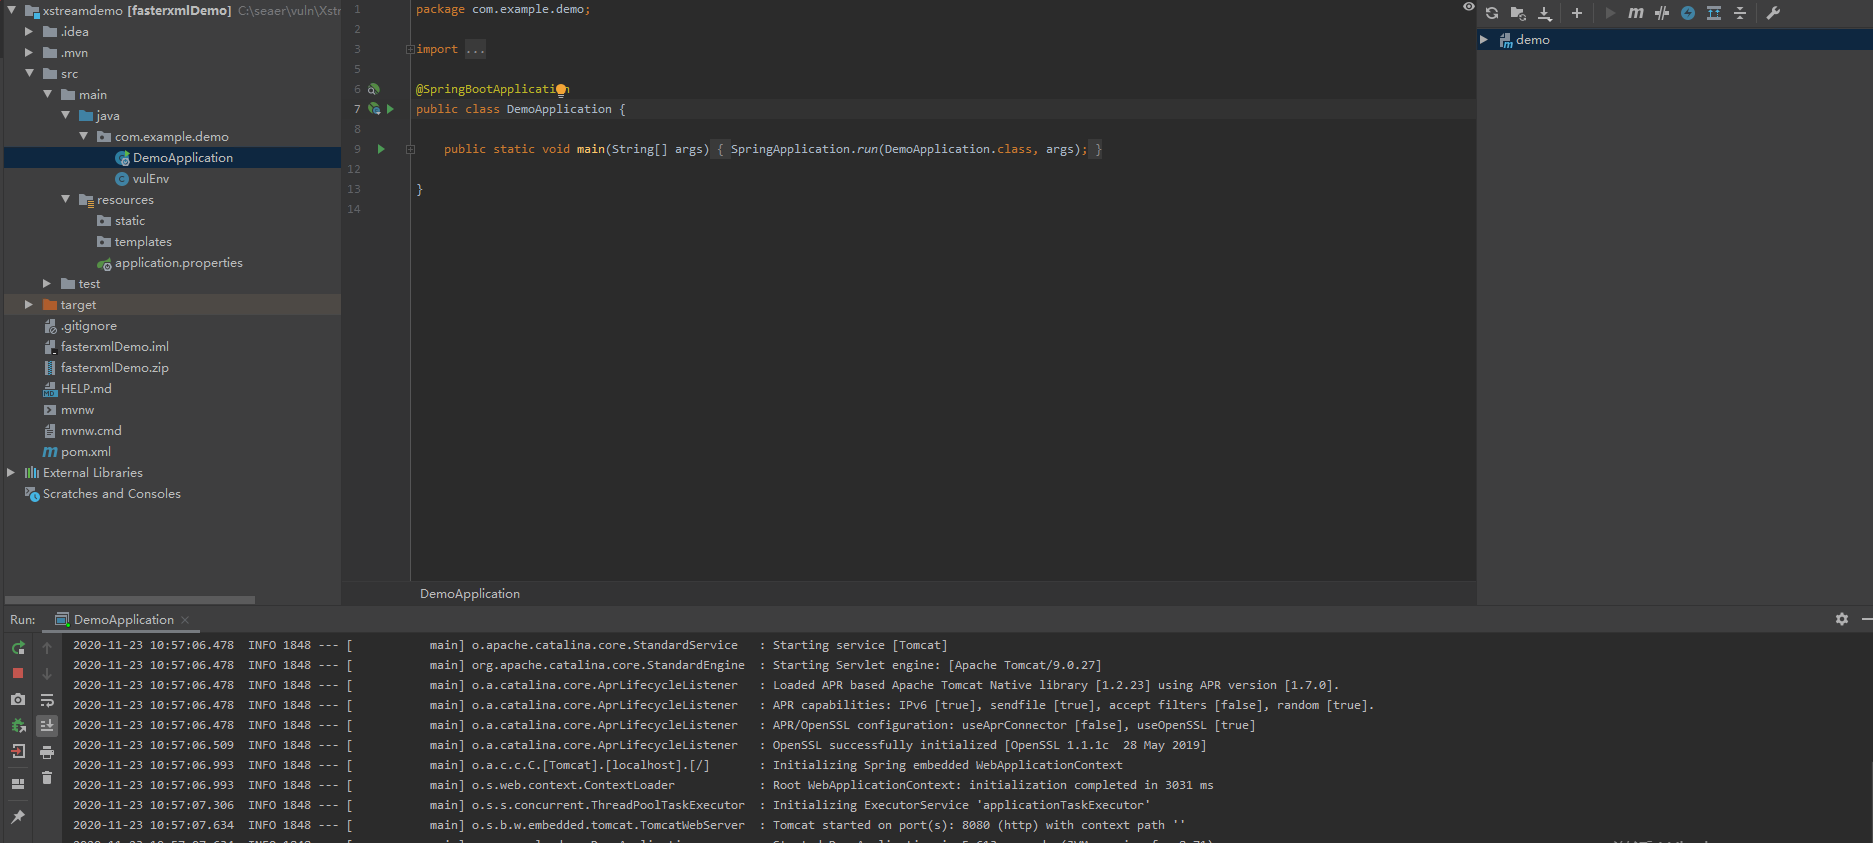Click Execute Maven Goal 'm' icon

[1636, 13]
